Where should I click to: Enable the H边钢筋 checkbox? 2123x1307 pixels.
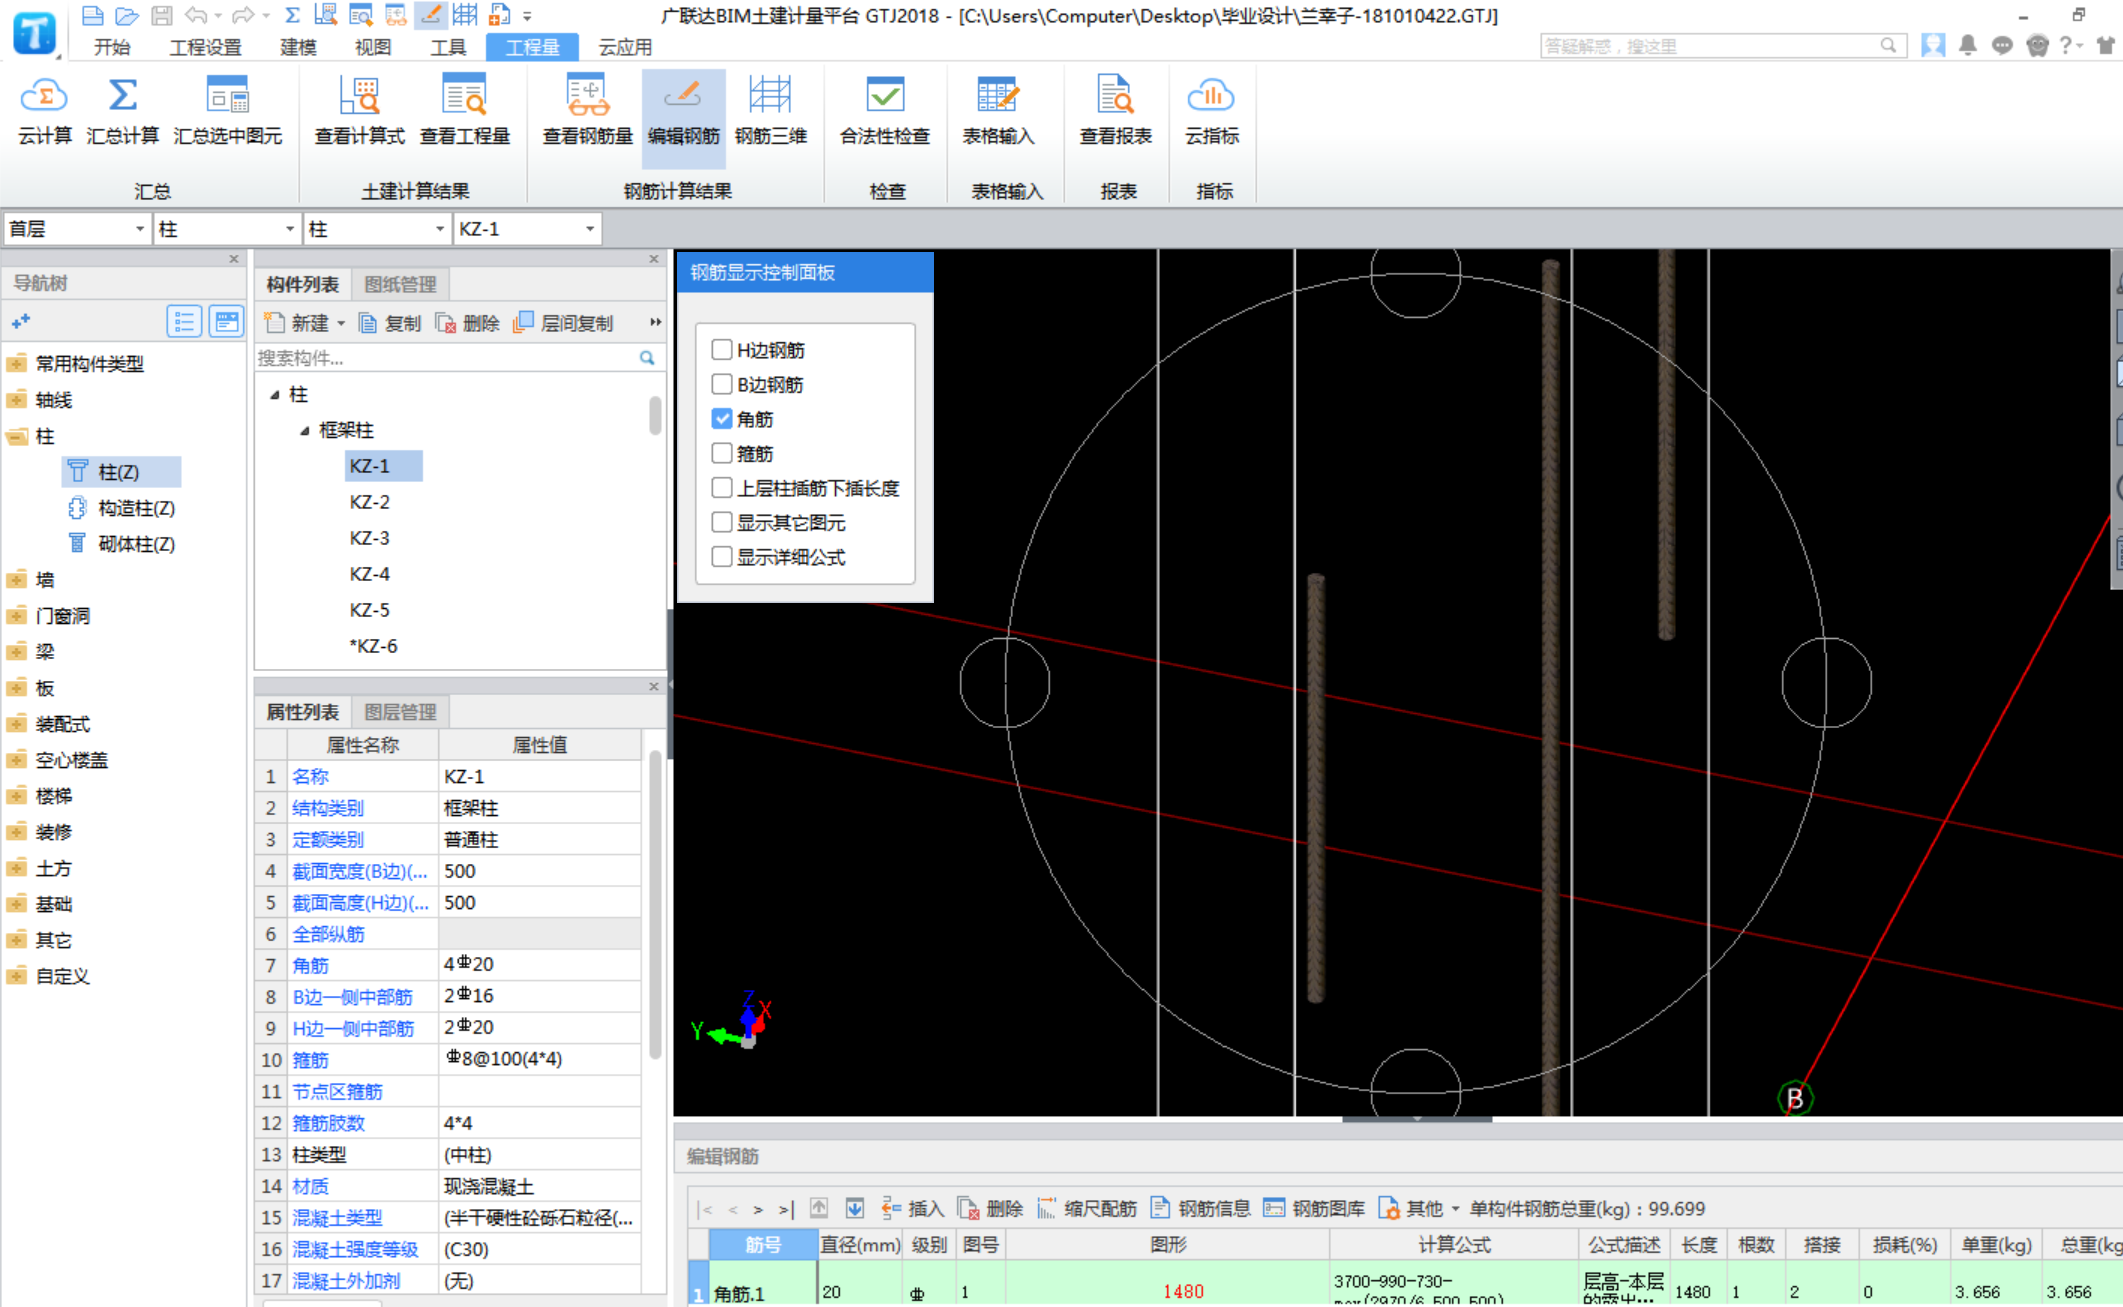coord(721,349)
